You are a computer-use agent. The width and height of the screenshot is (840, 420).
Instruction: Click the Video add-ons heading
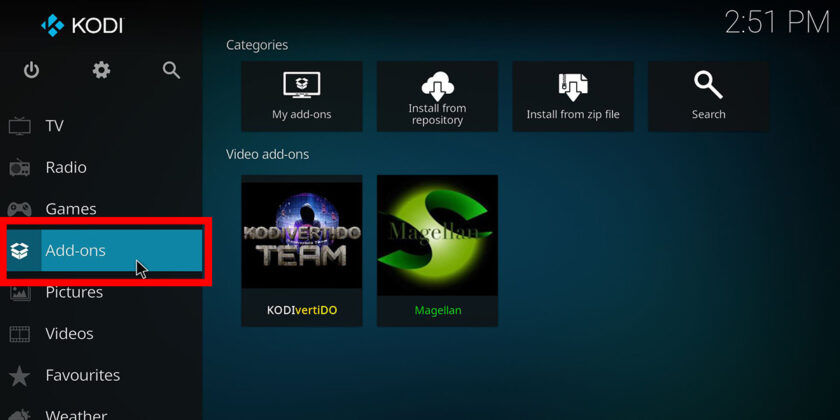click(x=267, y=154)
